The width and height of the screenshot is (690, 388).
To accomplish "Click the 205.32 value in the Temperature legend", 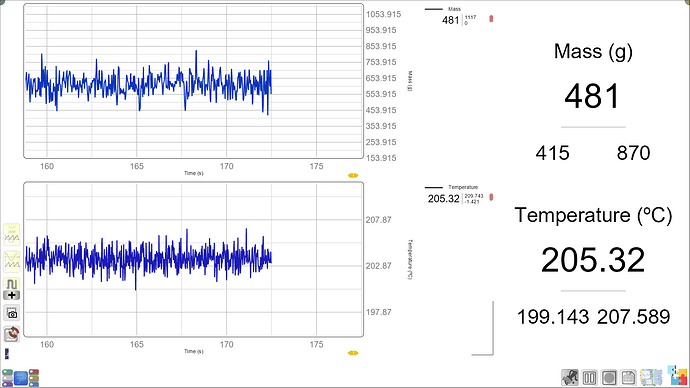I will pos(444,198).
